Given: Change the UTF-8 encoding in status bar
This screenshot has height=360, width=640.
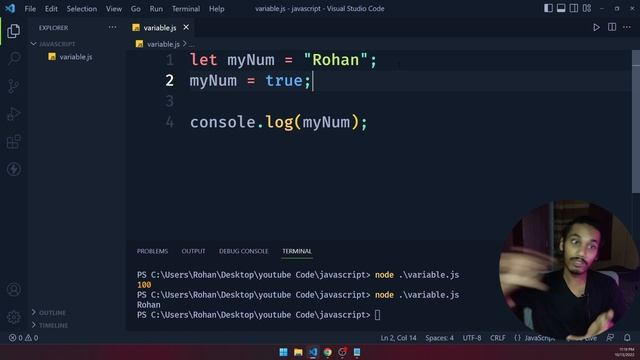Looking at the screenshot, I should tap(472, 338).
